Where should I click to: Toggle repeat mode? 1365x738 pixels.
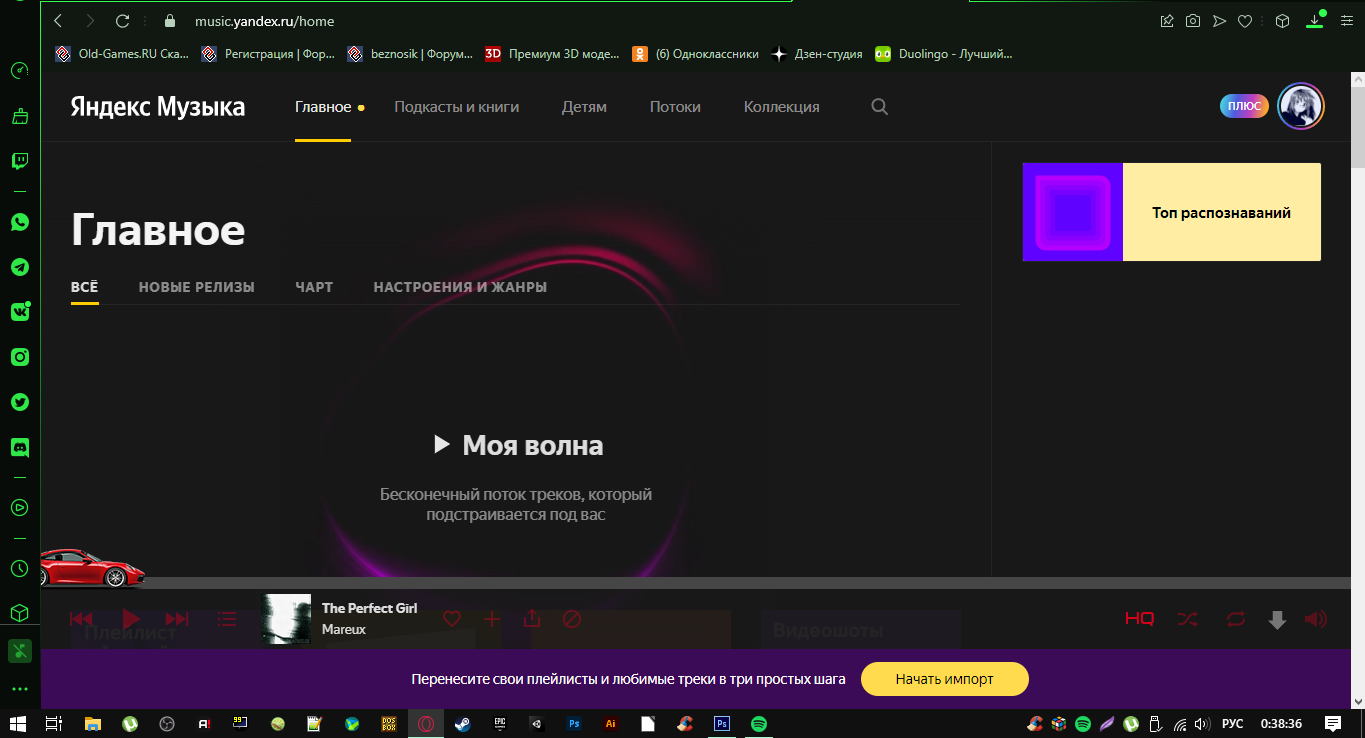(1236, 619)
